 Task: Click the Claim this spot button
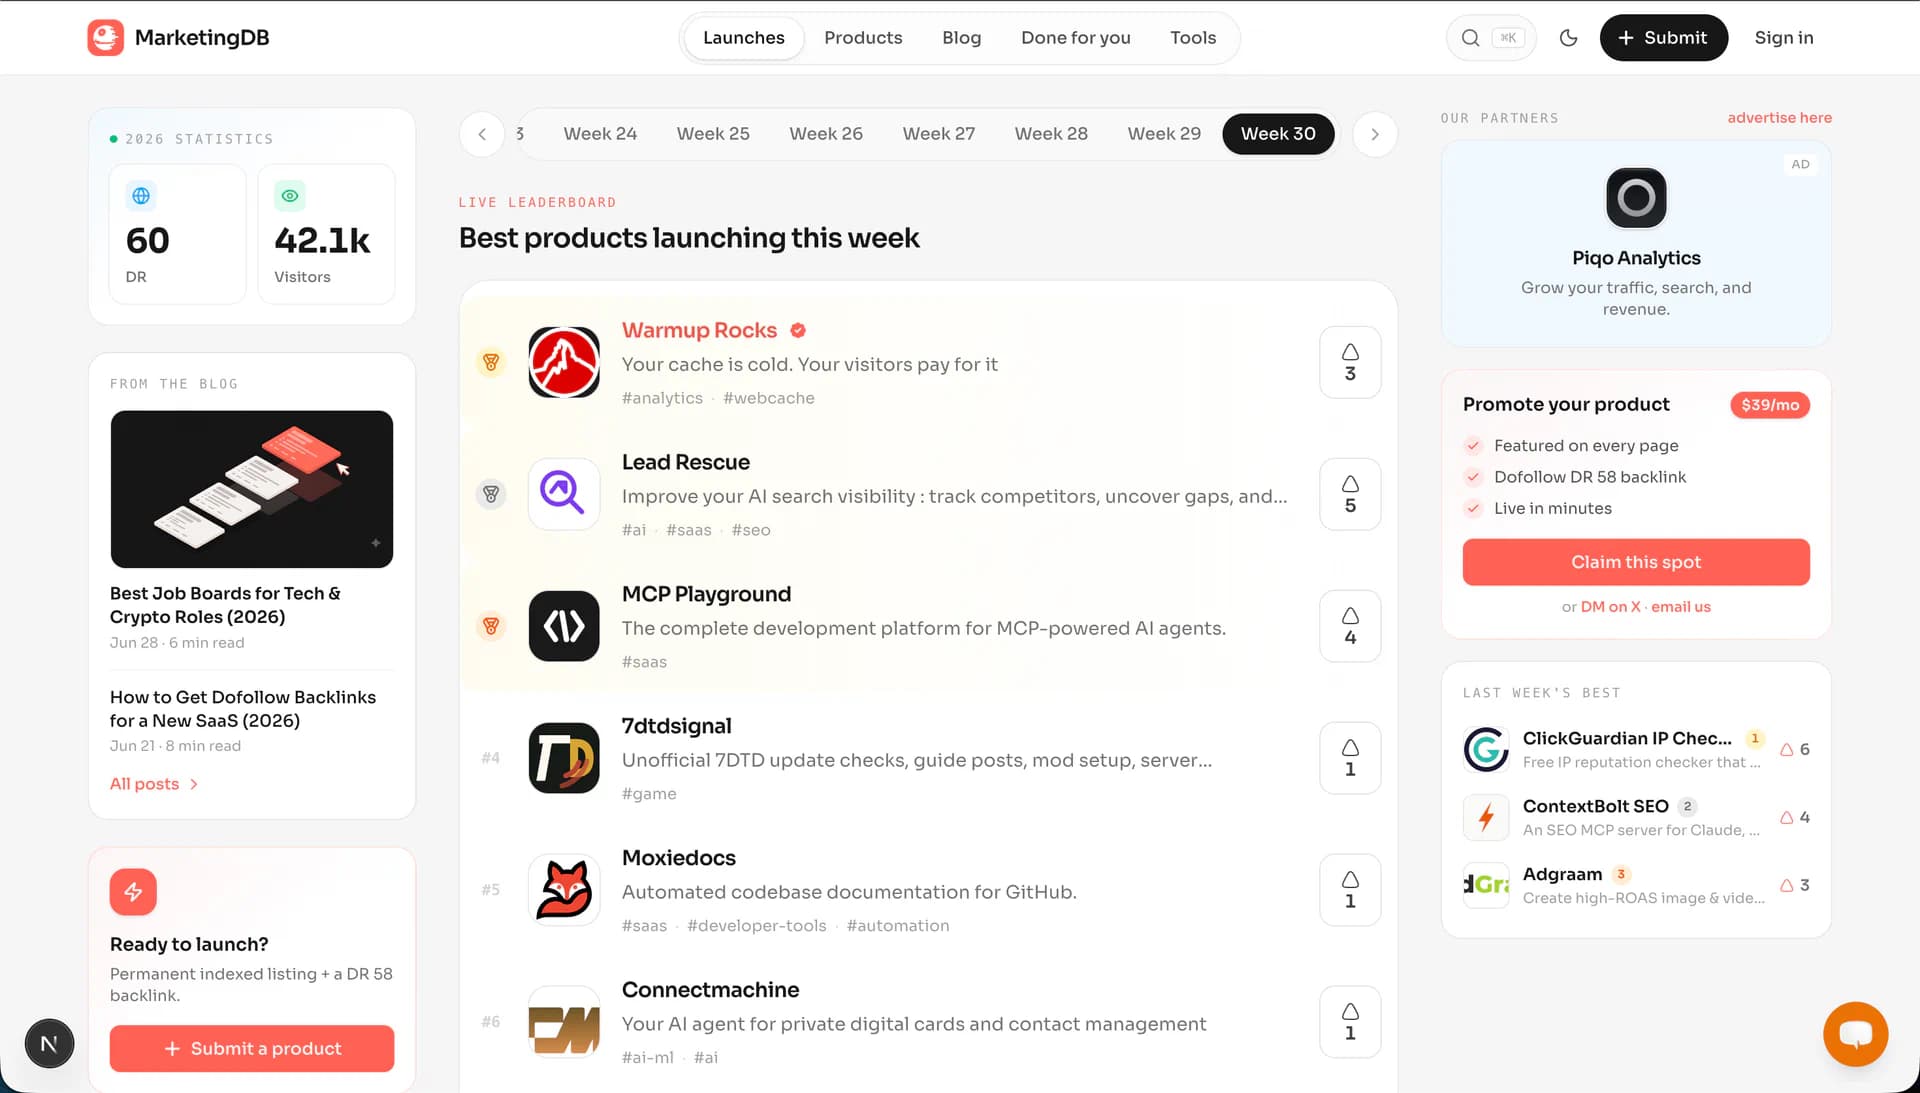pyautogui.click(x=1636, y=562)
